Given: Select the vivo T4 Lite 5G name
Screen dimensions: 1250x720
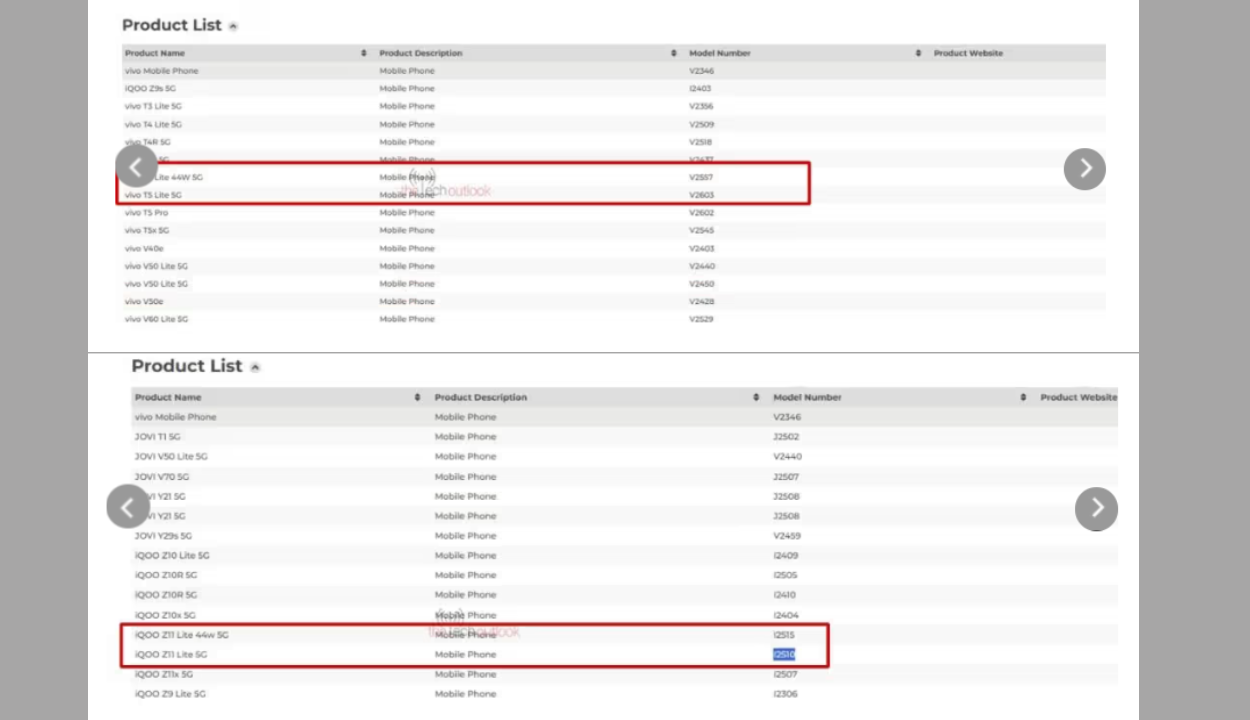Looking at the screenshot, I should 153,125.
